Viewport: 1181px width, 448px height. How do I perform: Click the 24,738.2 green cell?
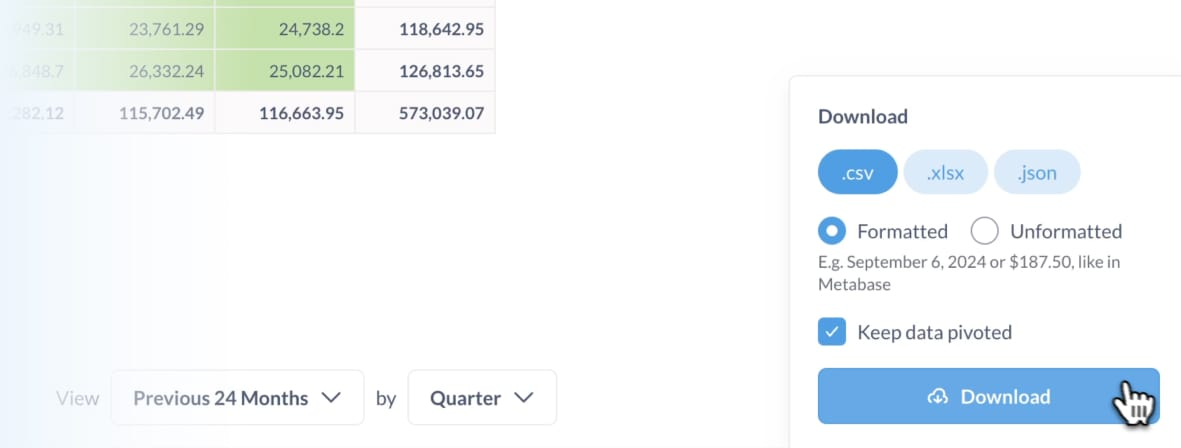(285, 29)
